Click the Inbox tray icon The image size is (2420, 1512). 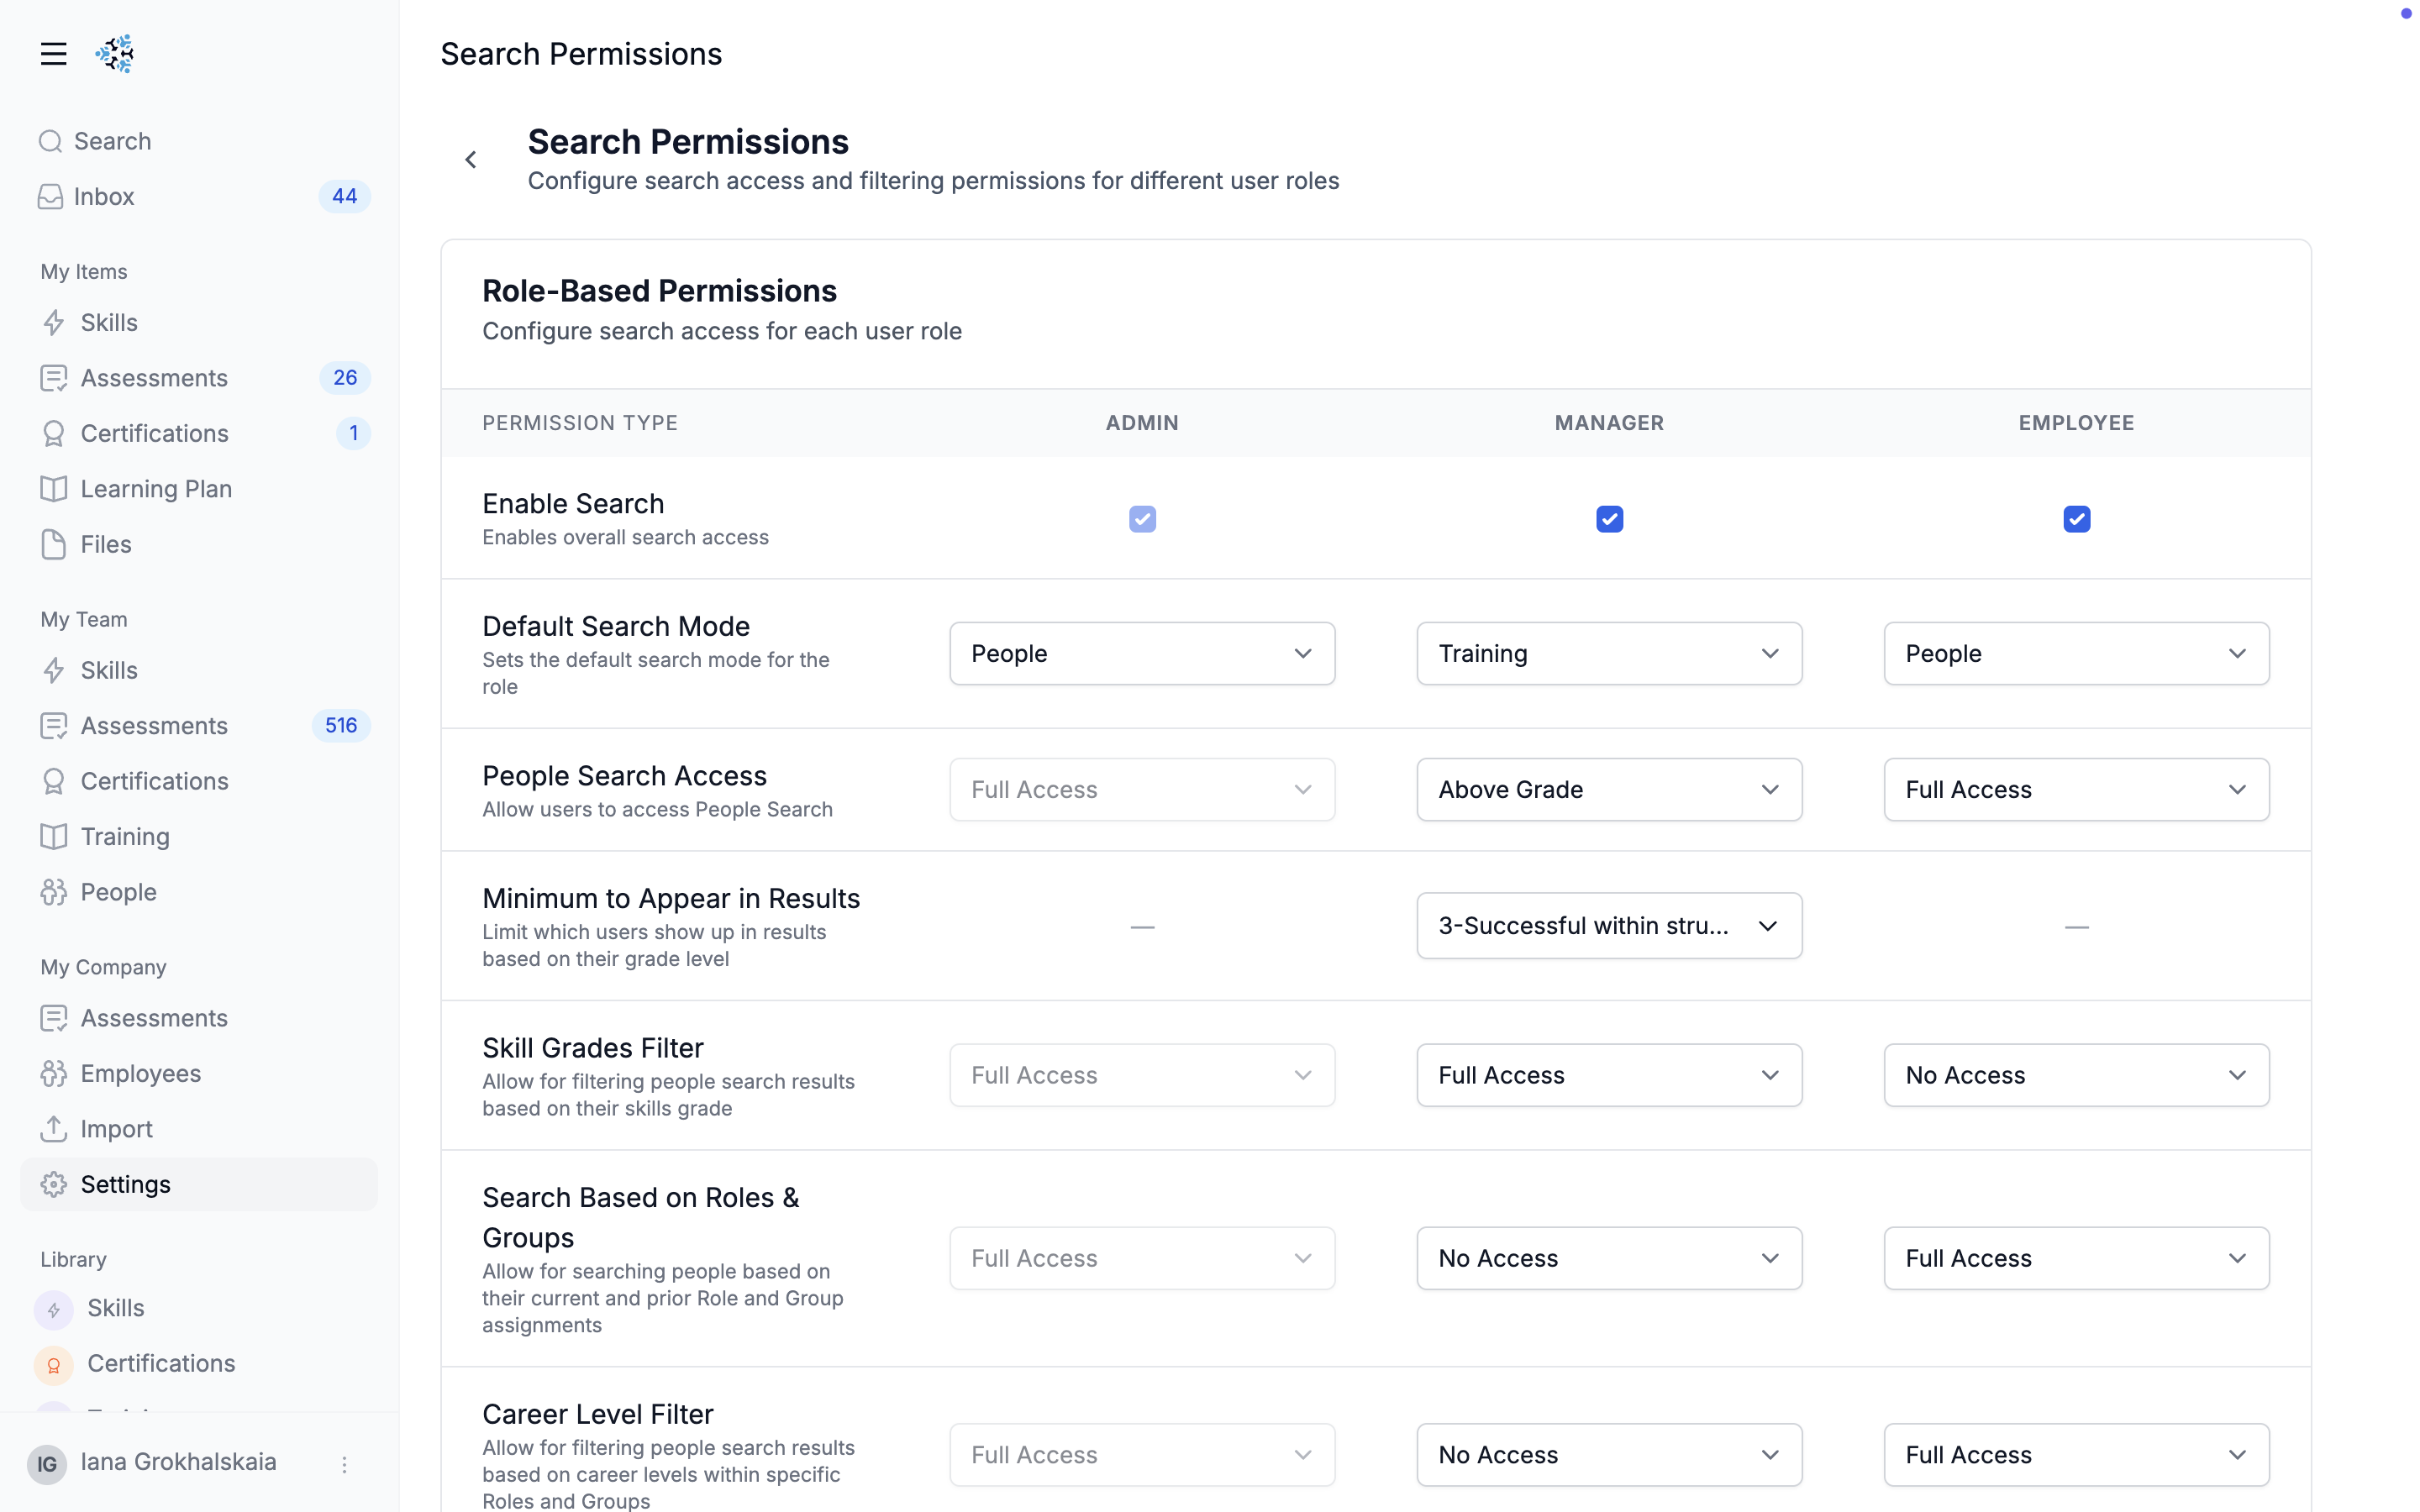(51, 196)
